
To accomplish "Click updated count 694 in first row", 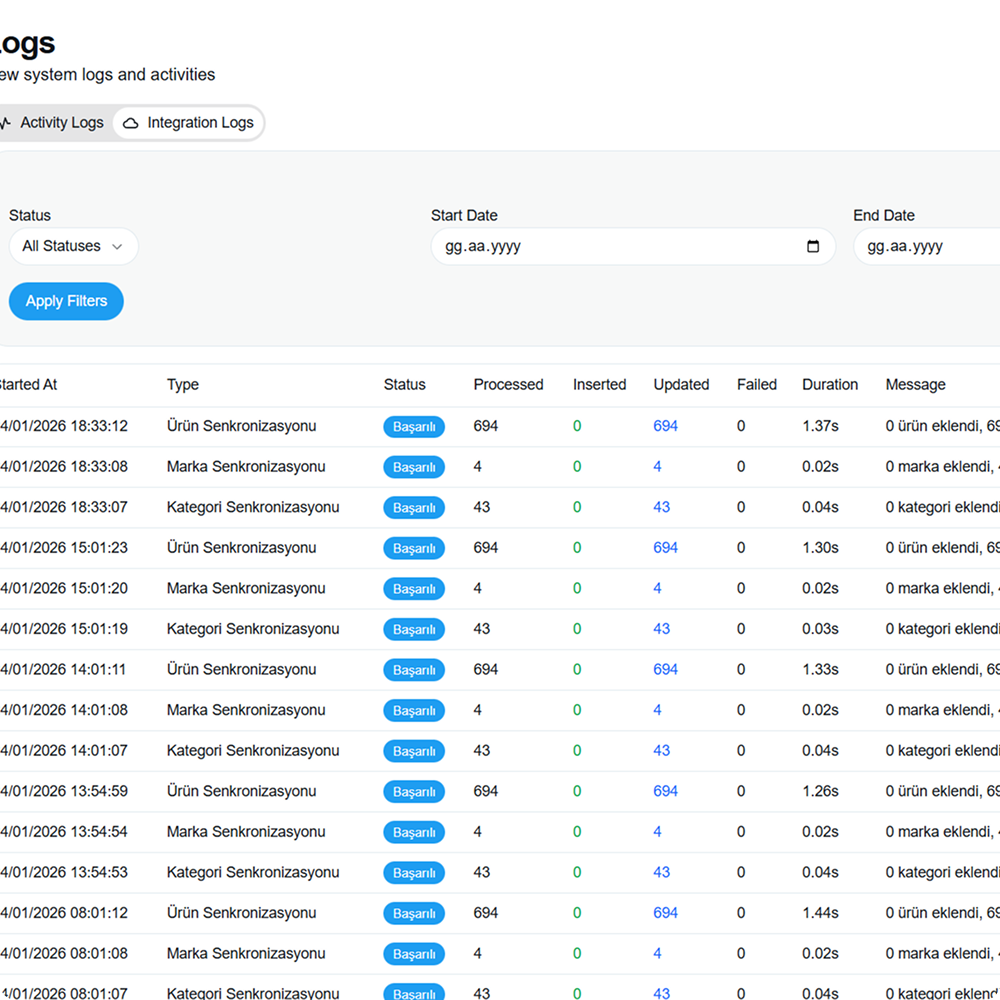I will pyautogui.click(x=665, y=426).
